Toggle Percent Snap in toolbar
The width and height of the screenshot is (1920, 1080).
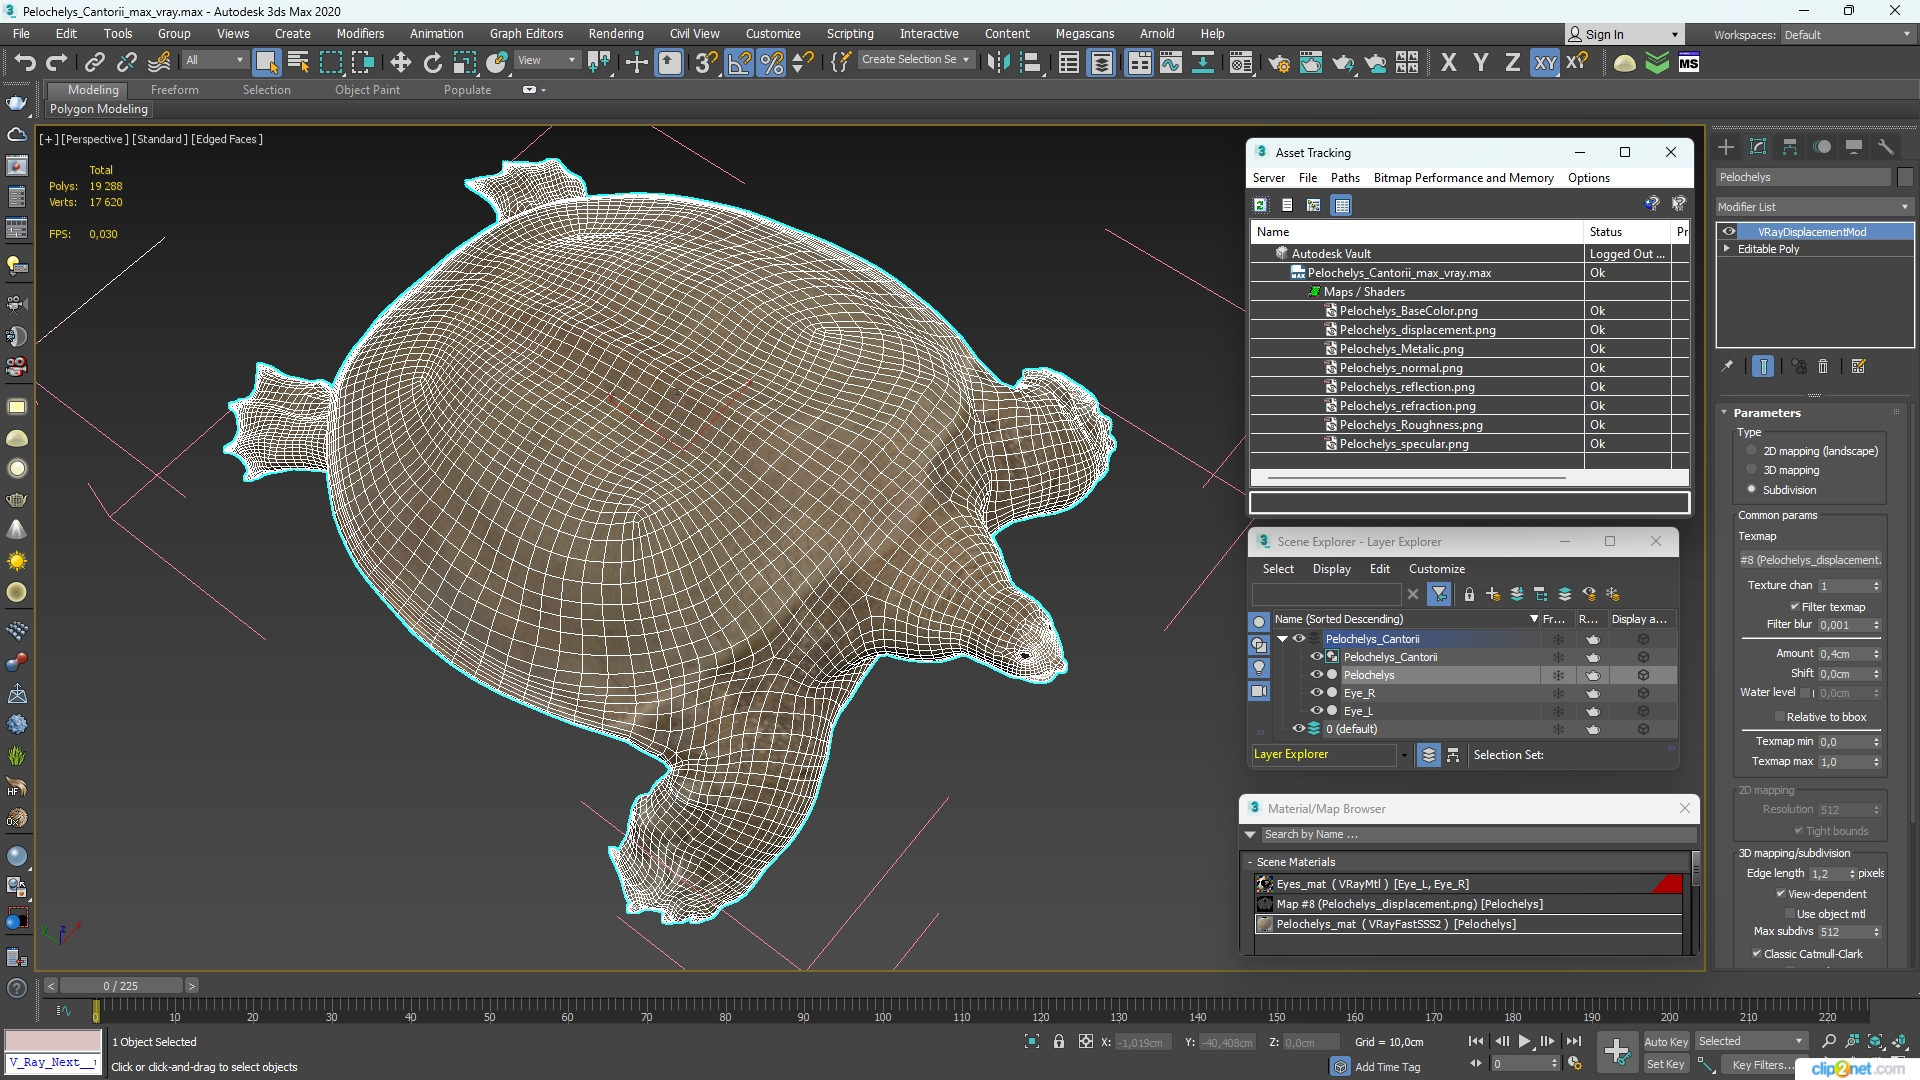tap(771, 63)
